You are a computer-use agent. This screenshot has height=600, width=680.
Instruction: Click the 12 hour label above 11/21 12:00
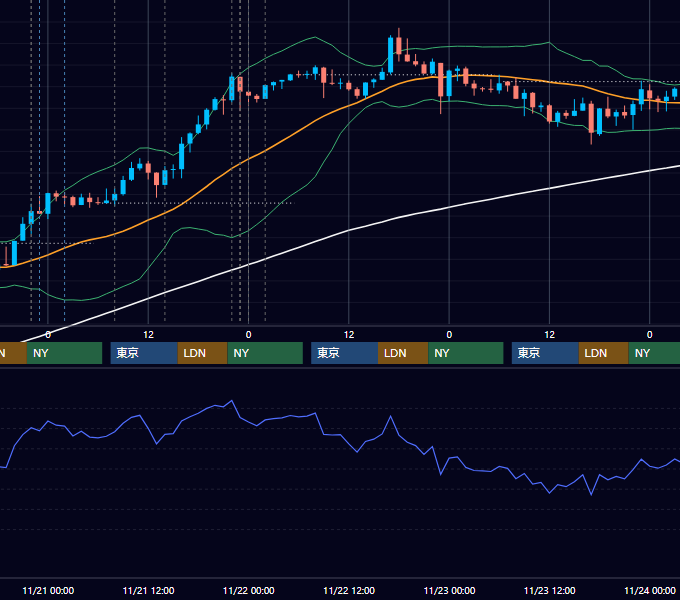click(148, 335)
